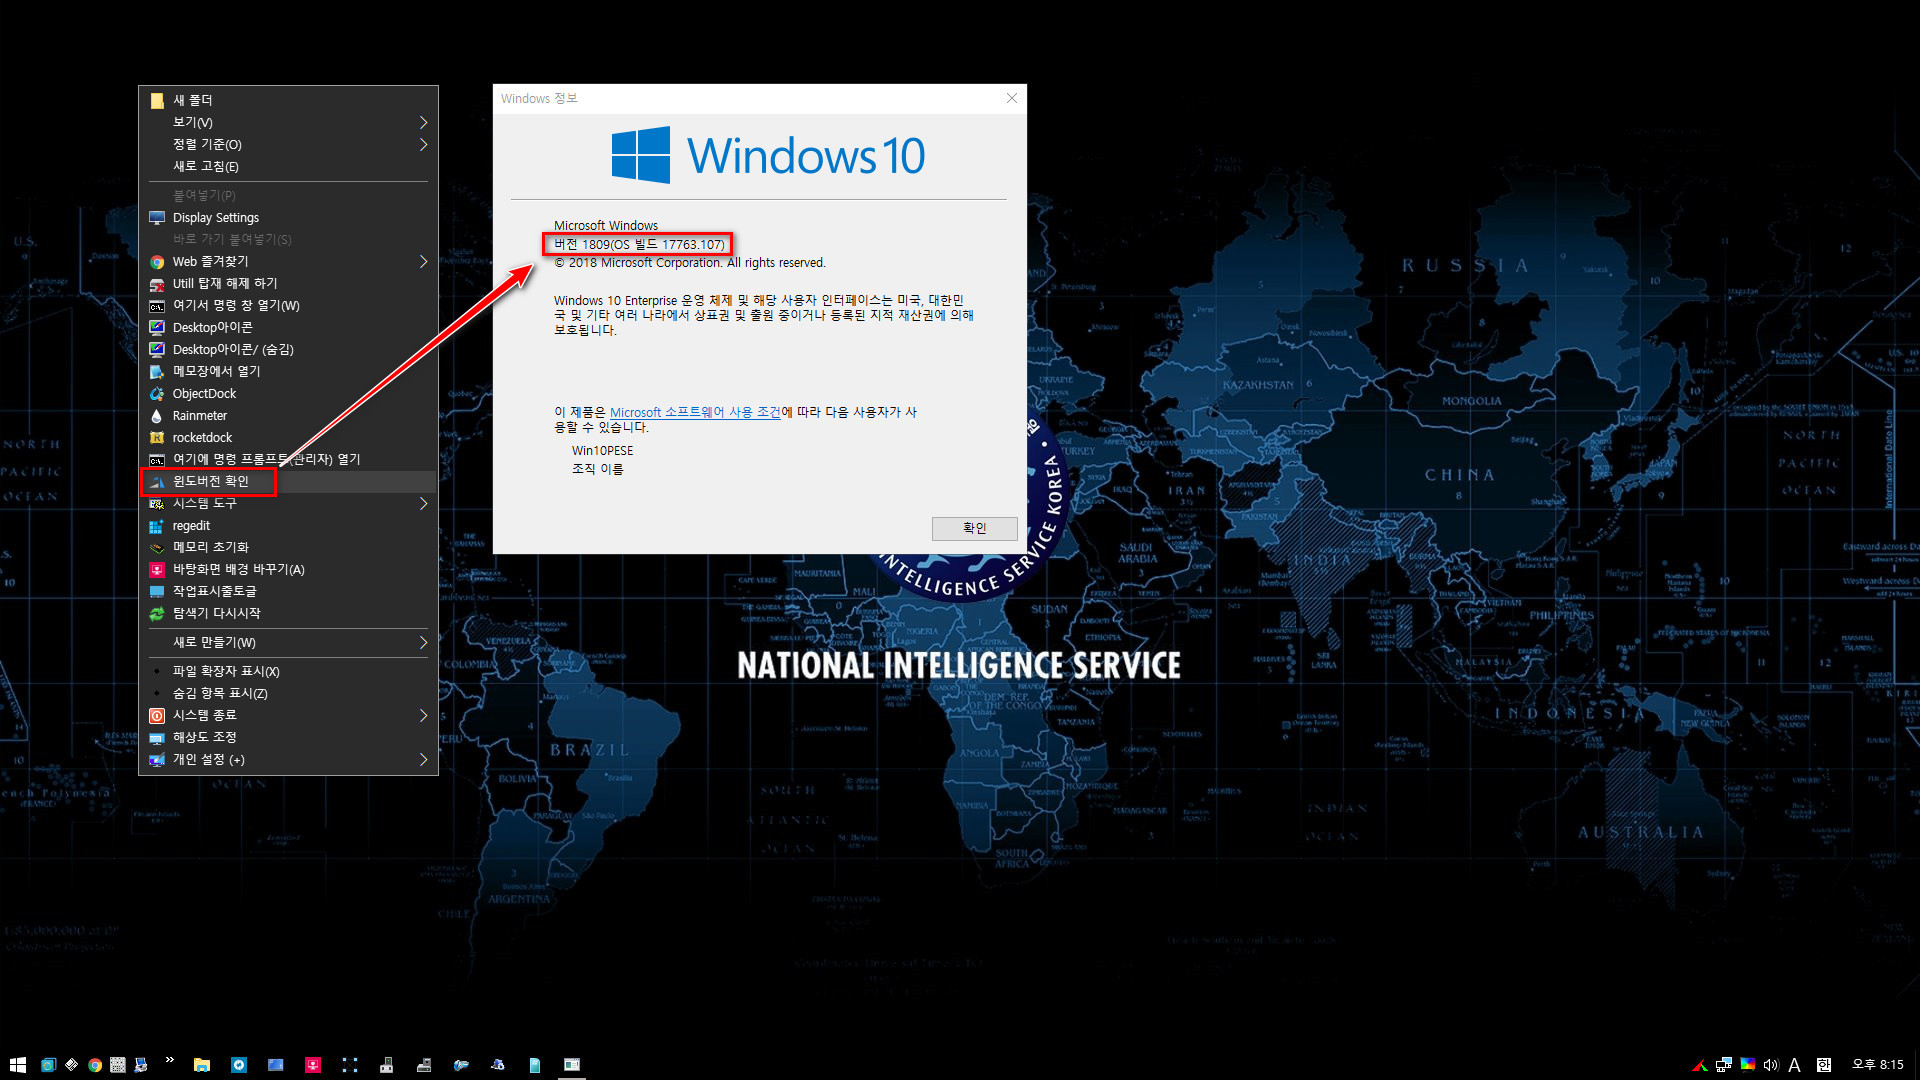The width and height of the screenshot is (1920, 1080).
Task: Open the volume control in system tray
Action: tap(1771, 1065)
